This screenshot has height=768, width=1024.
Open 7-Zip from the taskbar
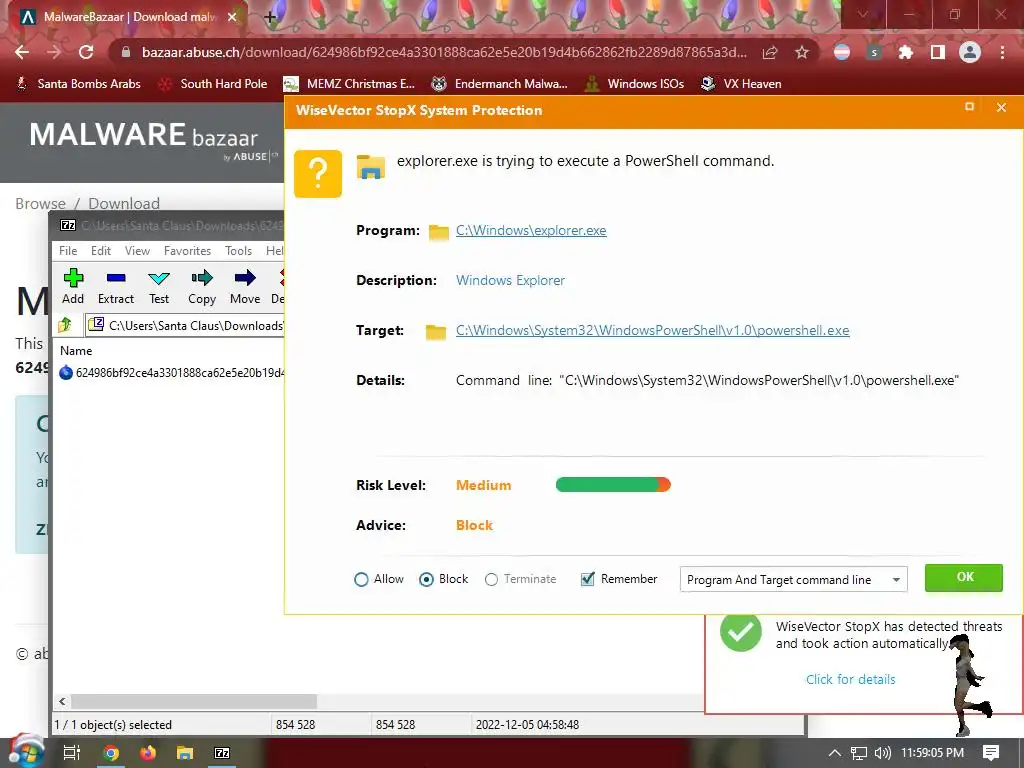[x=222, y=753]
